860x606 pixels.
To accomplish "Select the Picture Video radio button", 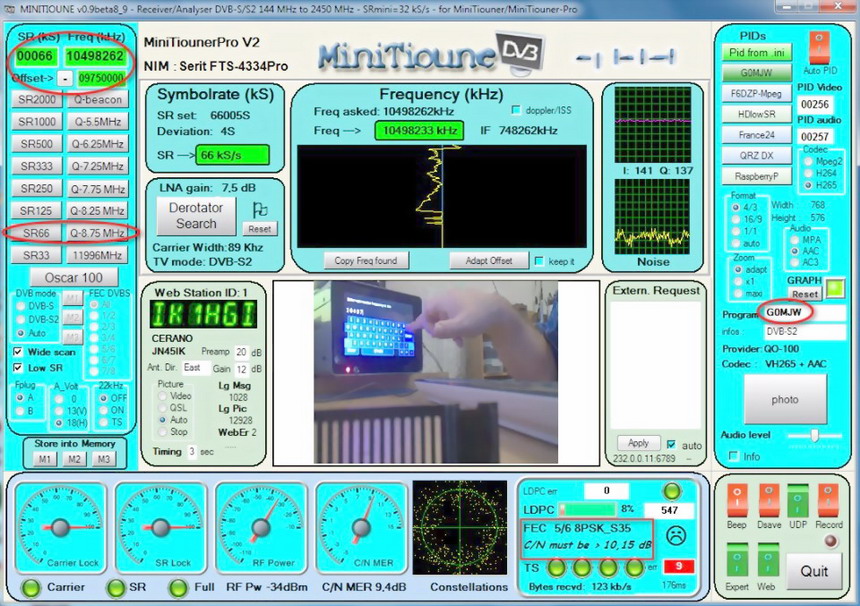I will click(x=162, y=395).
